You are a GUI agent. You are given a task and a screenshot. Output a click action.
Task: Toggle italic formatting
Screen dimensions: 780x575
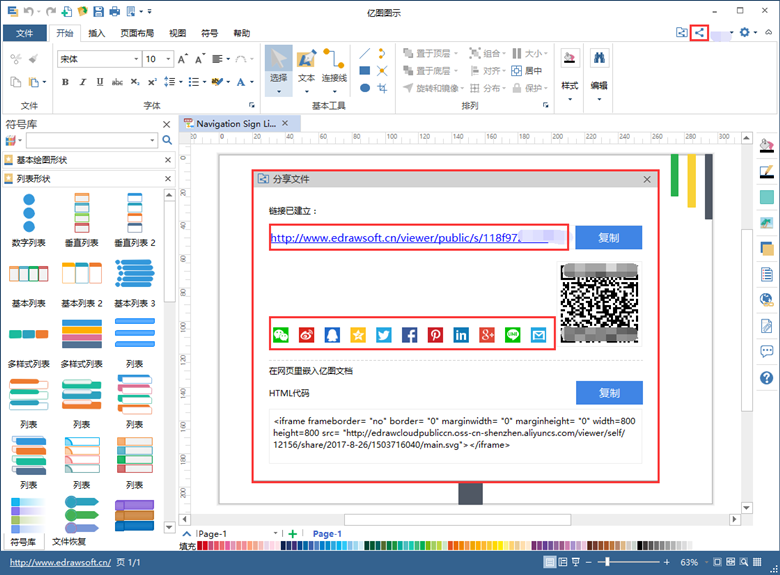[x=83, y=82]
